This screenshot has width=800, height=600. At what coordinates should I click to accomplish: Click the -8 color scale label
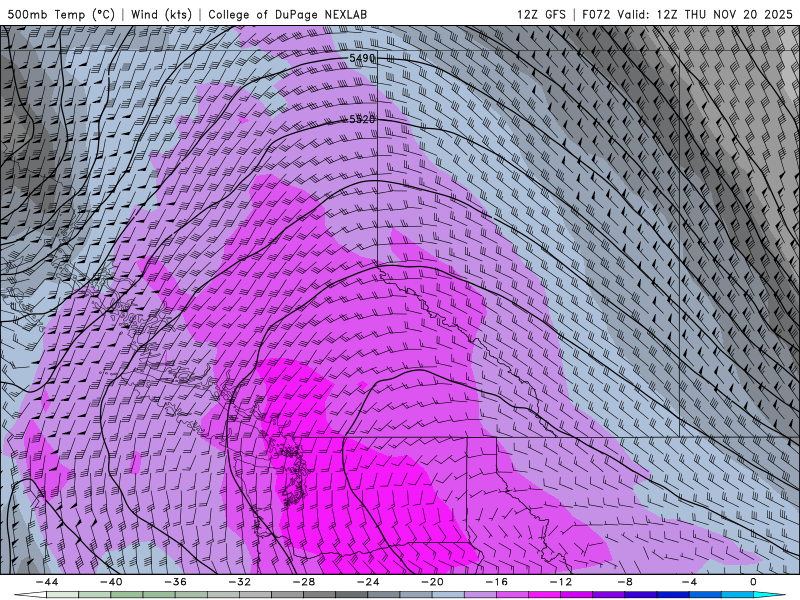(626, 582)
